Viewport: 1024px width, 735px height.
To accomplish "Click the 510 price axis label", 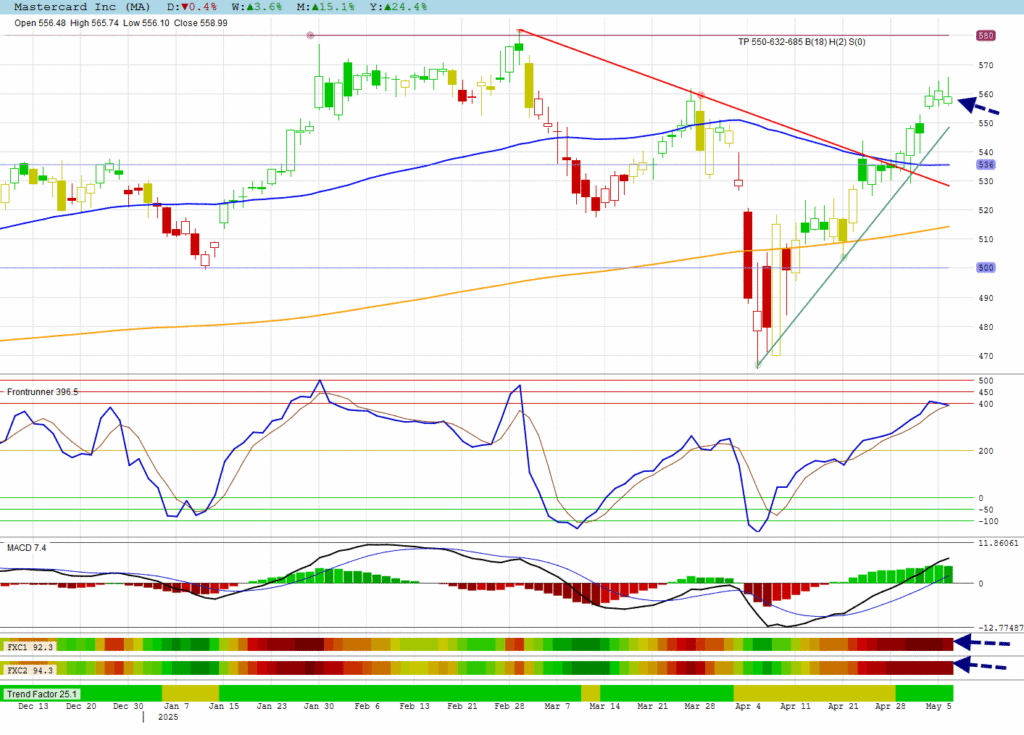I will coord(985,239).
